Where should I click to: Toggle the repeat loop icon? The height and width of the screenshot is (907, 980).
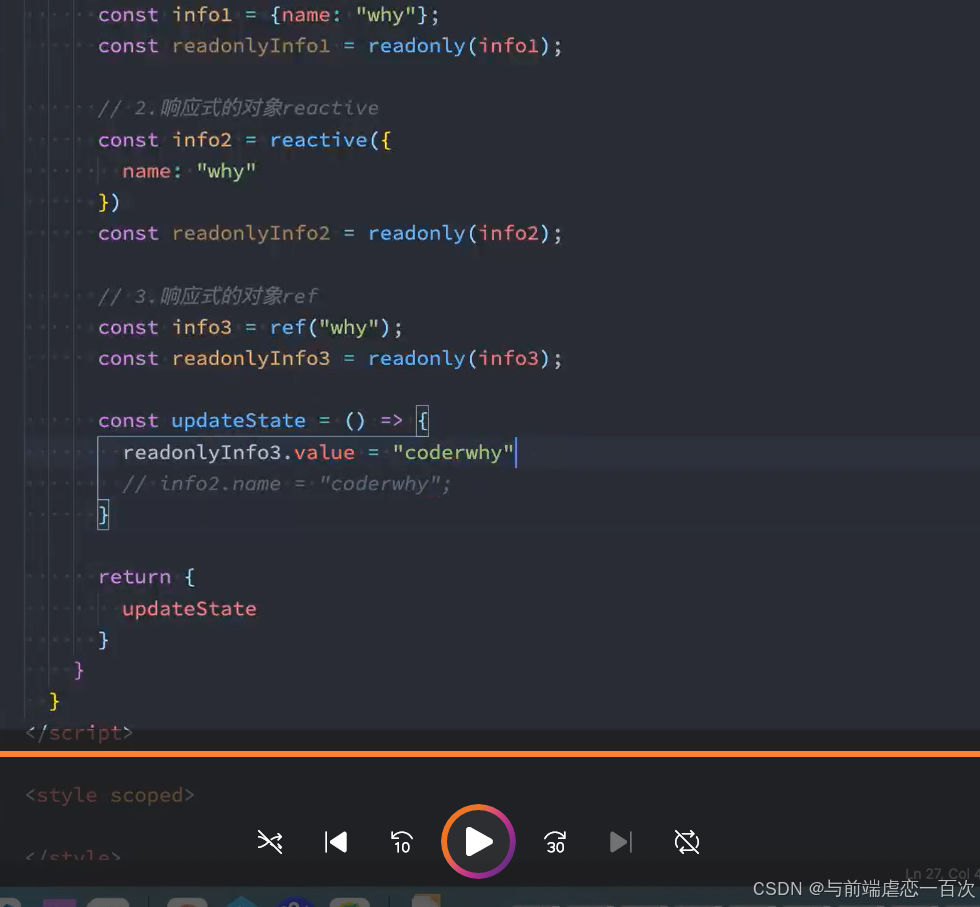pyautogui.click(x=687, y=841)
